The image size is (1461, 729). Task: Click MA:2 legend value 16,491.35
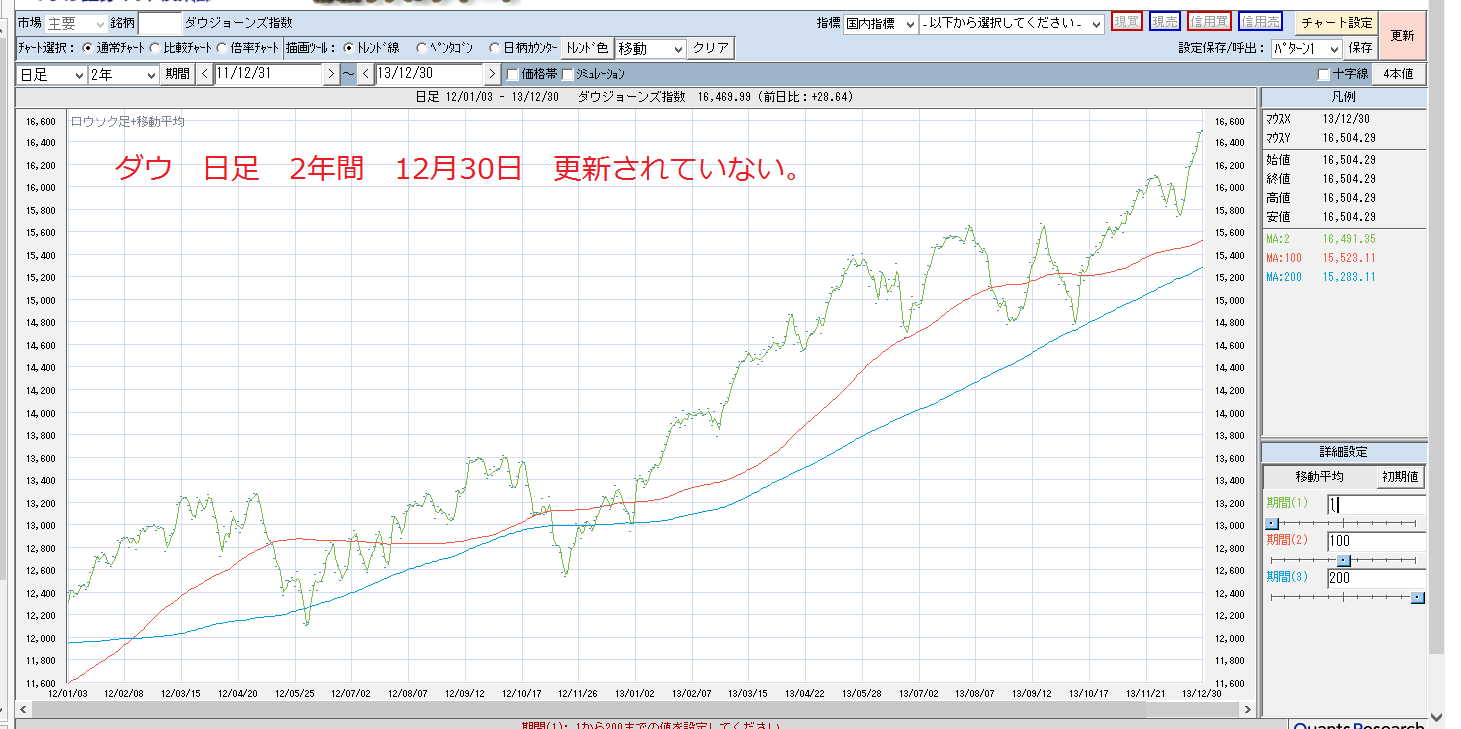click(1349, 239)
